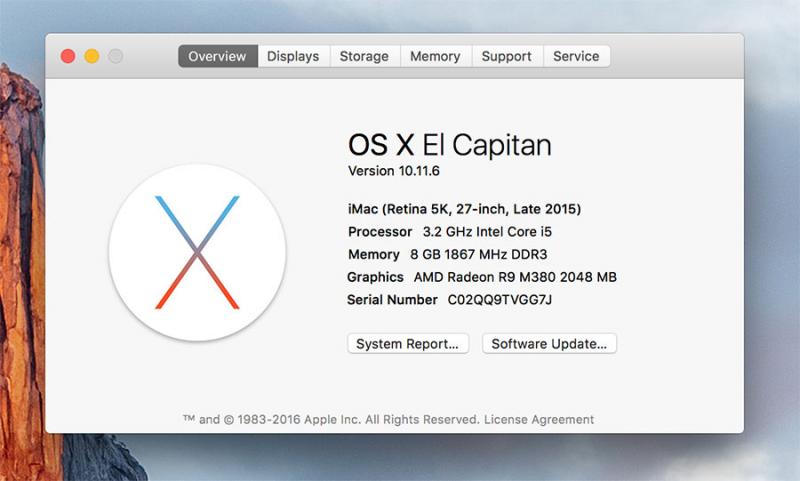
Task: Click the OS X El Capitan title
Action: (450, 145)
